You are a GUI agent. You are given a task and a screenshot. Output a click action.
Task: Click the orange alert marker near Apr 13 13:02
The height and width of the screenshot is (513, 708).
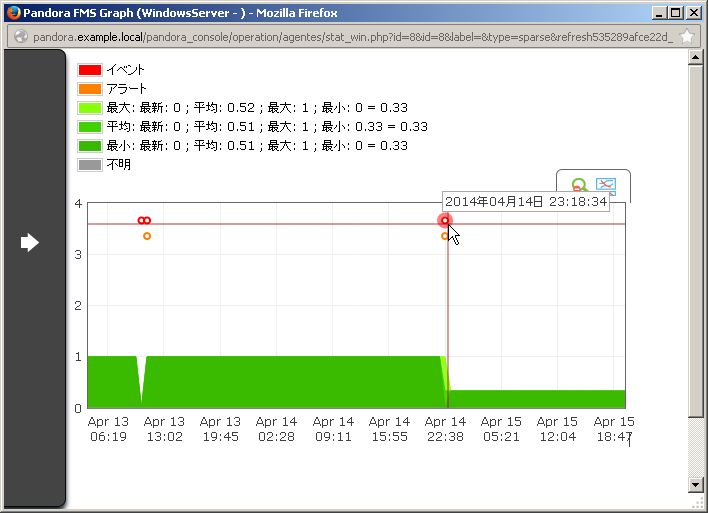click(x=147, y=236)
